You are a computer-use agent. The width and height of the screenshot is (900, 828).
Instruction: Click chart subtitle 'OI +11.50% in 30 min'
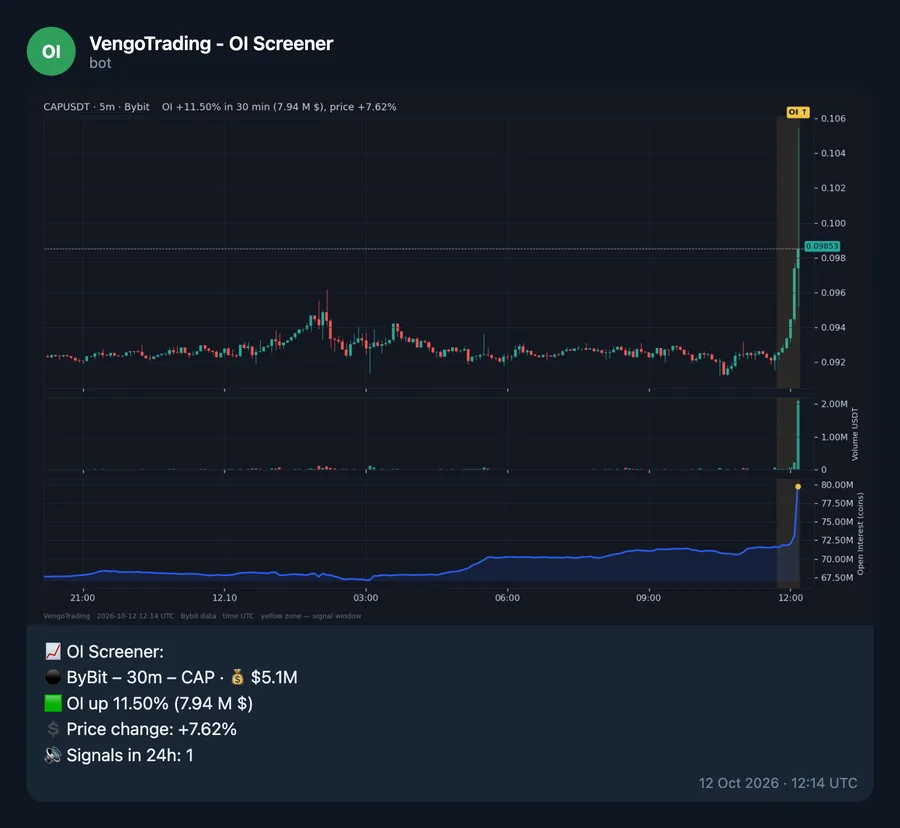click(x=216, y=107)
